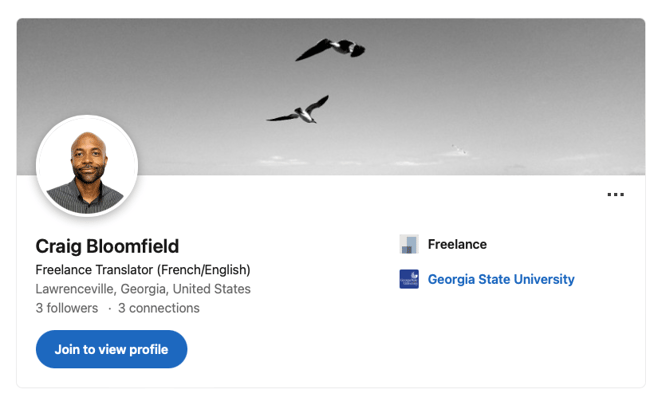650x409 pixels.
Task: Click the Craig Bloomfield name heading
Action: click(x=107, y=246)
